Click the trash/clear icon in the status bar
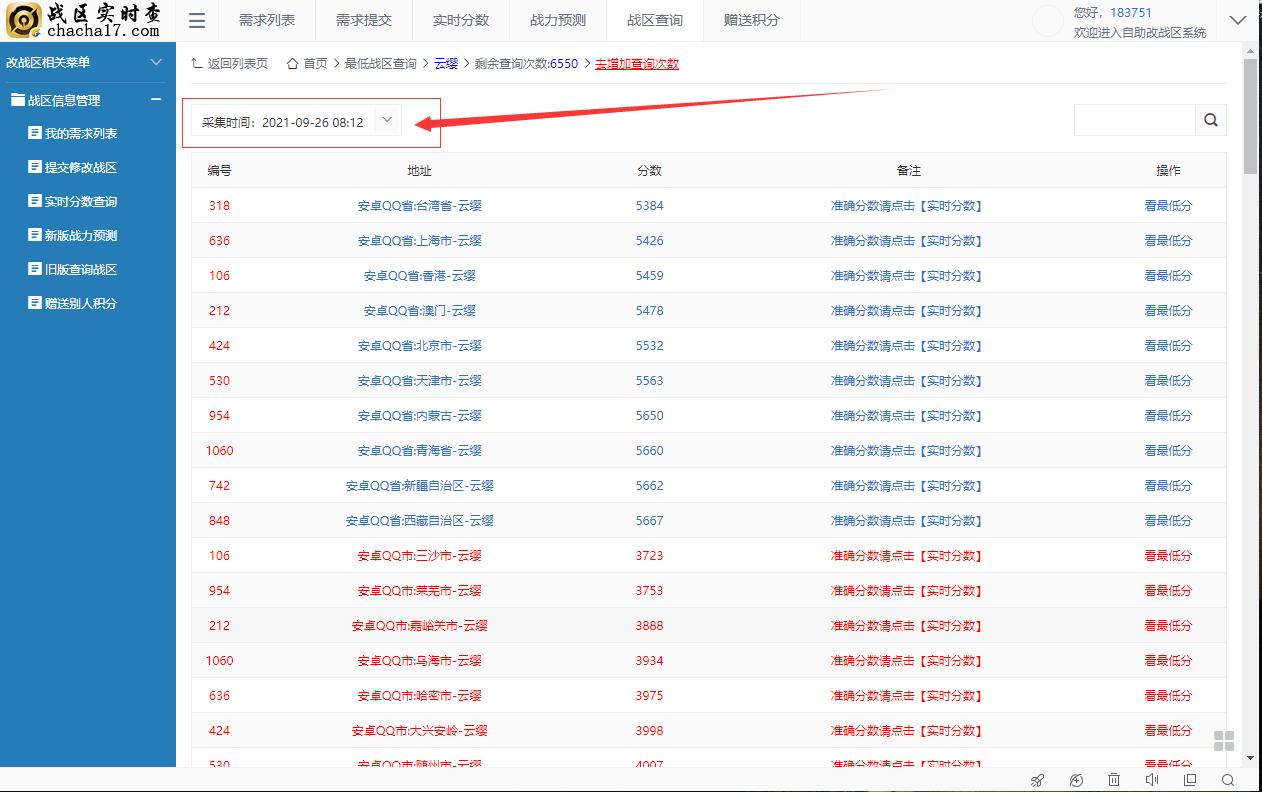 click(x=1113, y=779)
